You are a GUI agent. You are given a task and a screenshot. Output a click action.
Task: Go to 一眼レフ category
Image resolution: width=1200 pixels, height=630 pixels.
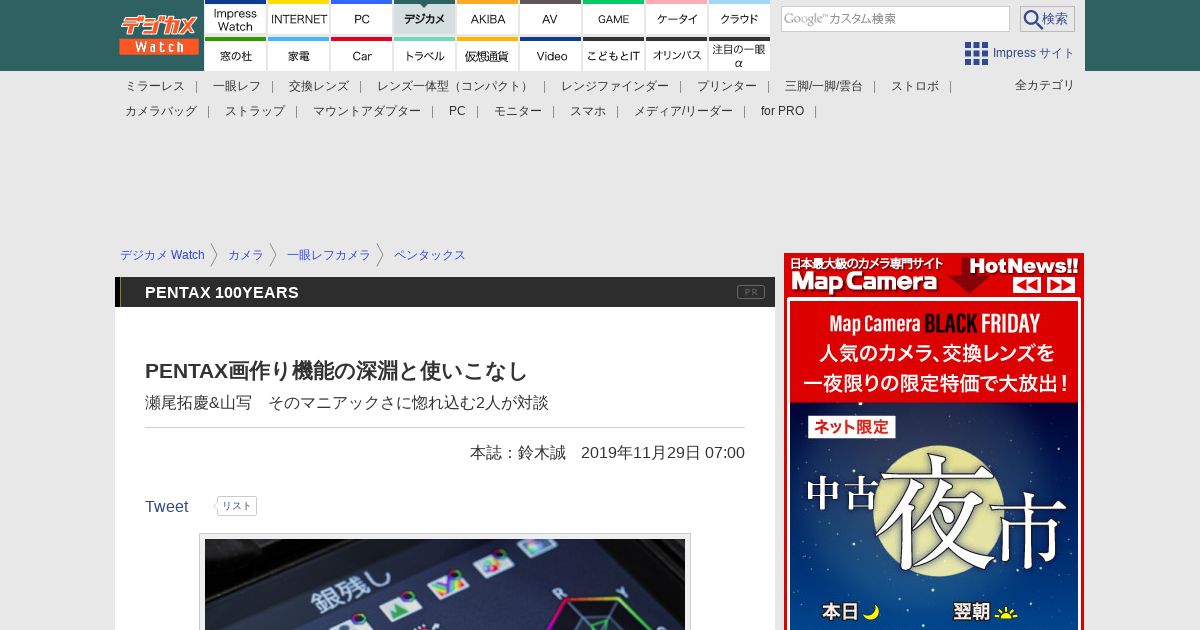click(x=237, y=86)
